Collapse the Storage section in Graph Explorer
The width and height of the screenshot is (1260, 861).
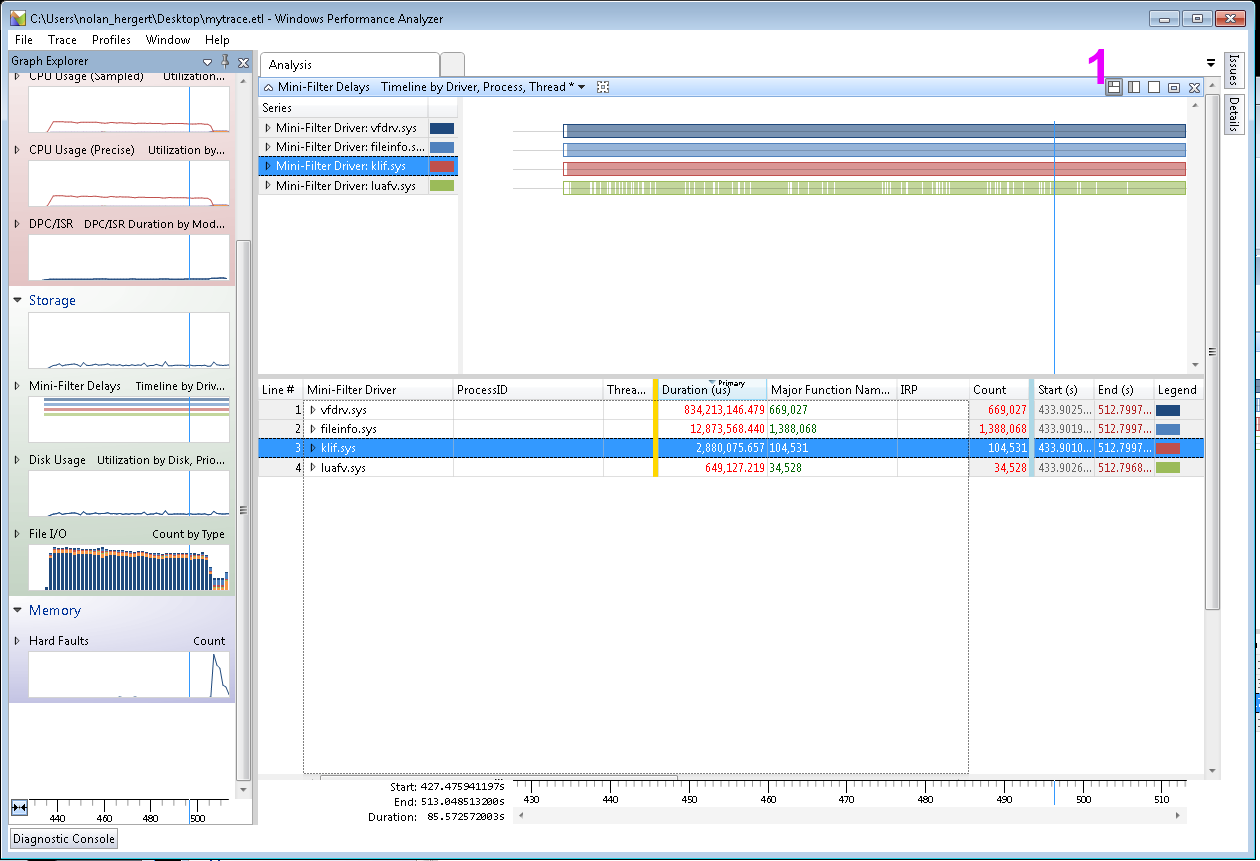point(17,300)
